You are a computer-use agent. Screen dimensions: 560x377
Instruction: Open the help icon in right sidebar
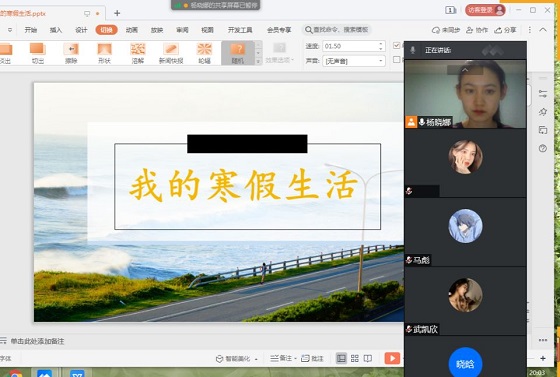[x=543, y=148]
